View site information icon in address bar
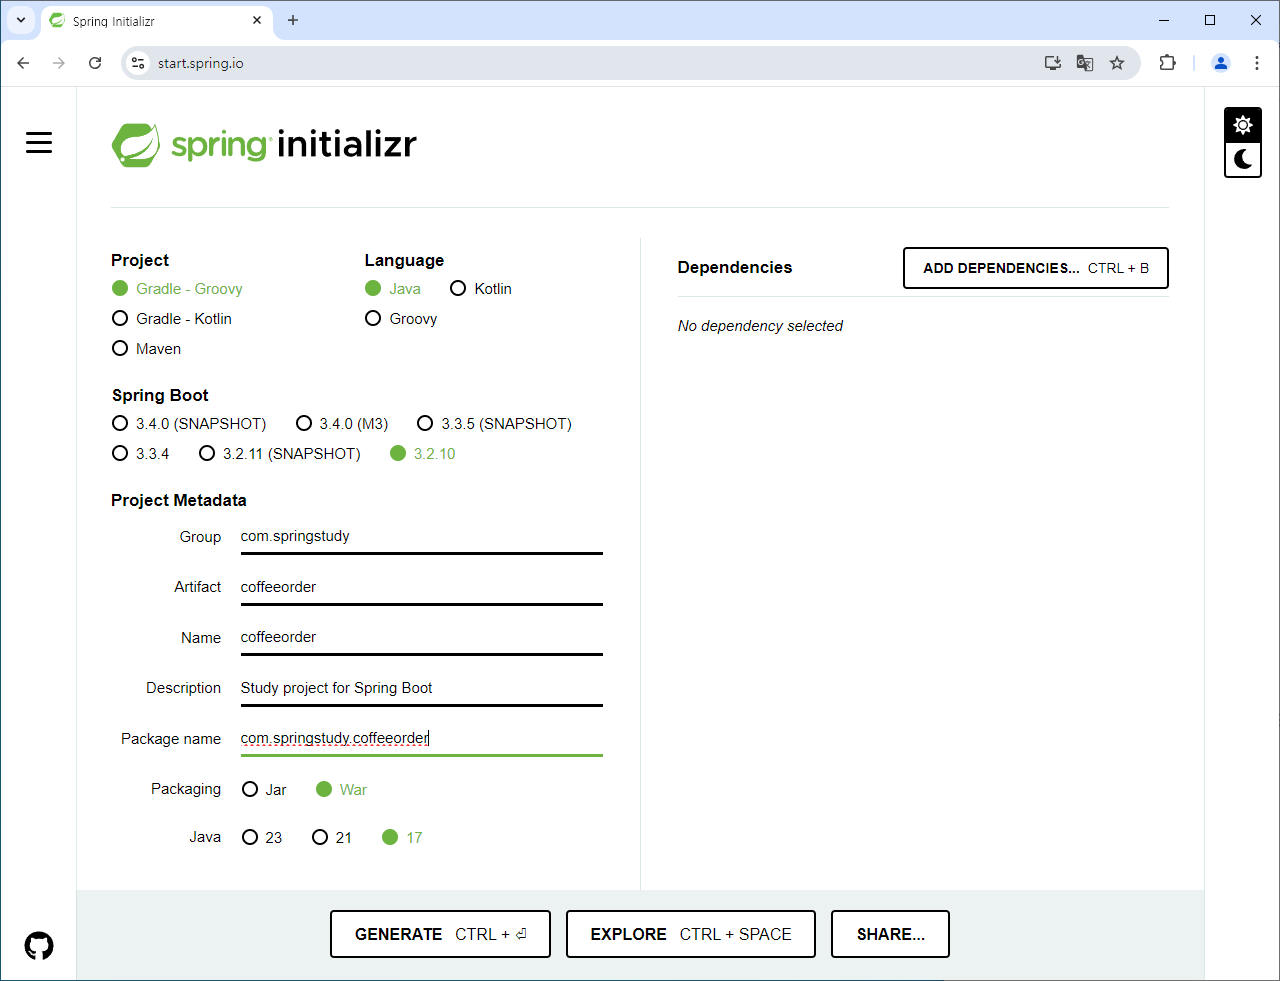Viewport: 1280px width, 981px height. 138,63
